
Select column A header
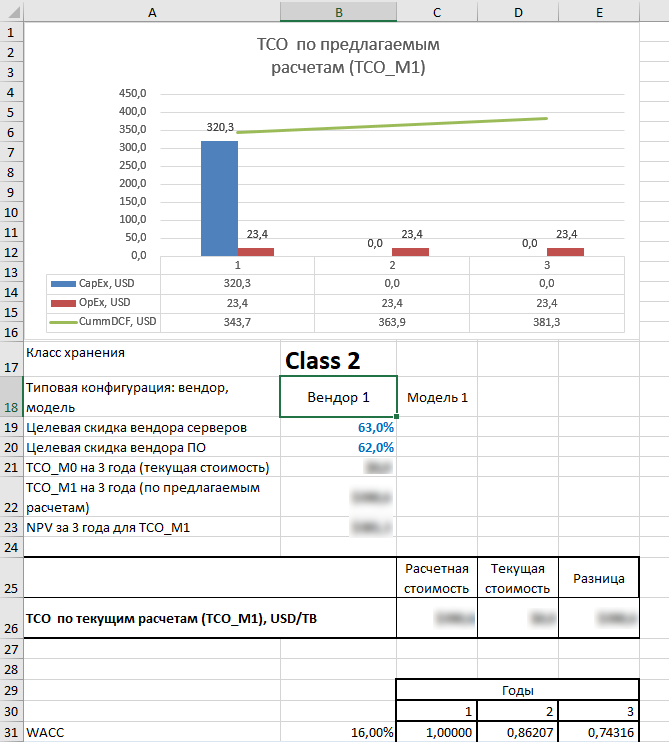[152, 12]
